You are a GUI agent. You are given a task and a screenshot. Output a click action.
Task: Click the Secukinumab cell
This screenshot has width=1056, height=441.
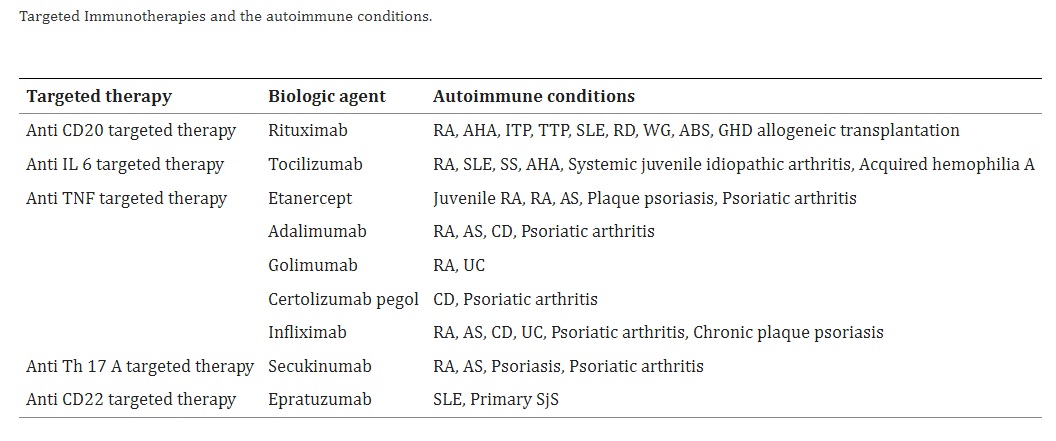[x=320, y=366]
